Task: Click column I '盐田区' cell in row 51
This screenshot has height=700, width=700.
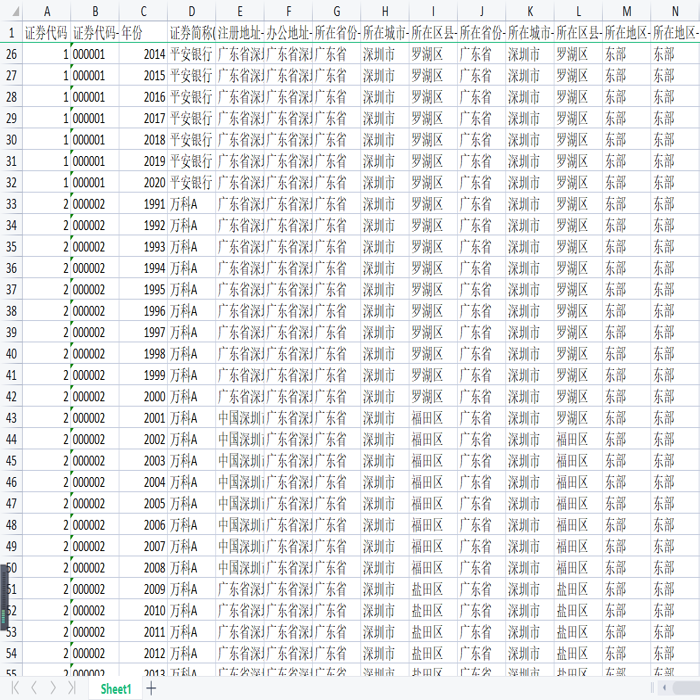Action: point(433,589)
